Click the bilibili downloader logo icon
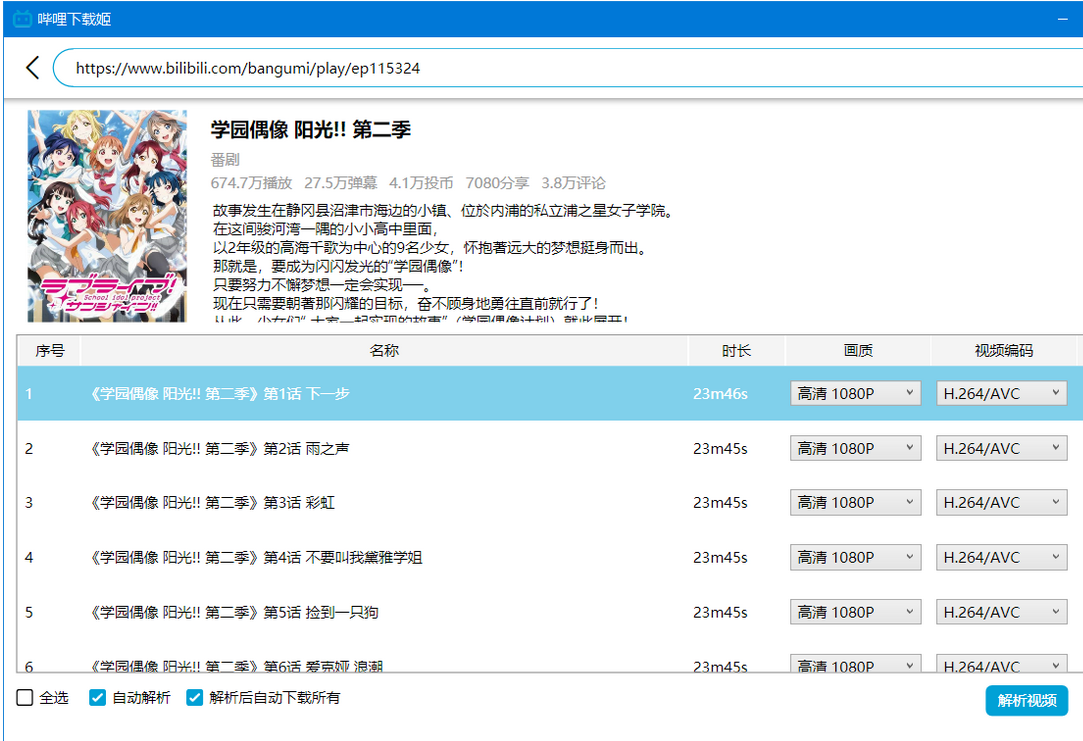The height and width of the screenshot is (741, 1083). (x=23, y=19)
